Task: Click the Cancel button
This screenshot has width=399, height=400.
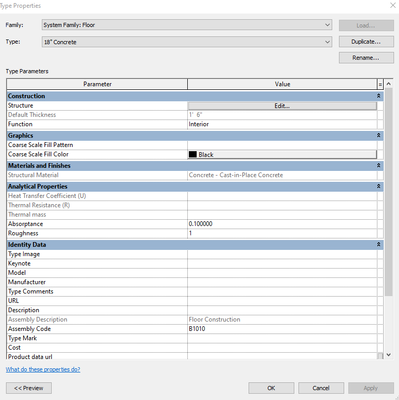Action: (x=321, y=388)
